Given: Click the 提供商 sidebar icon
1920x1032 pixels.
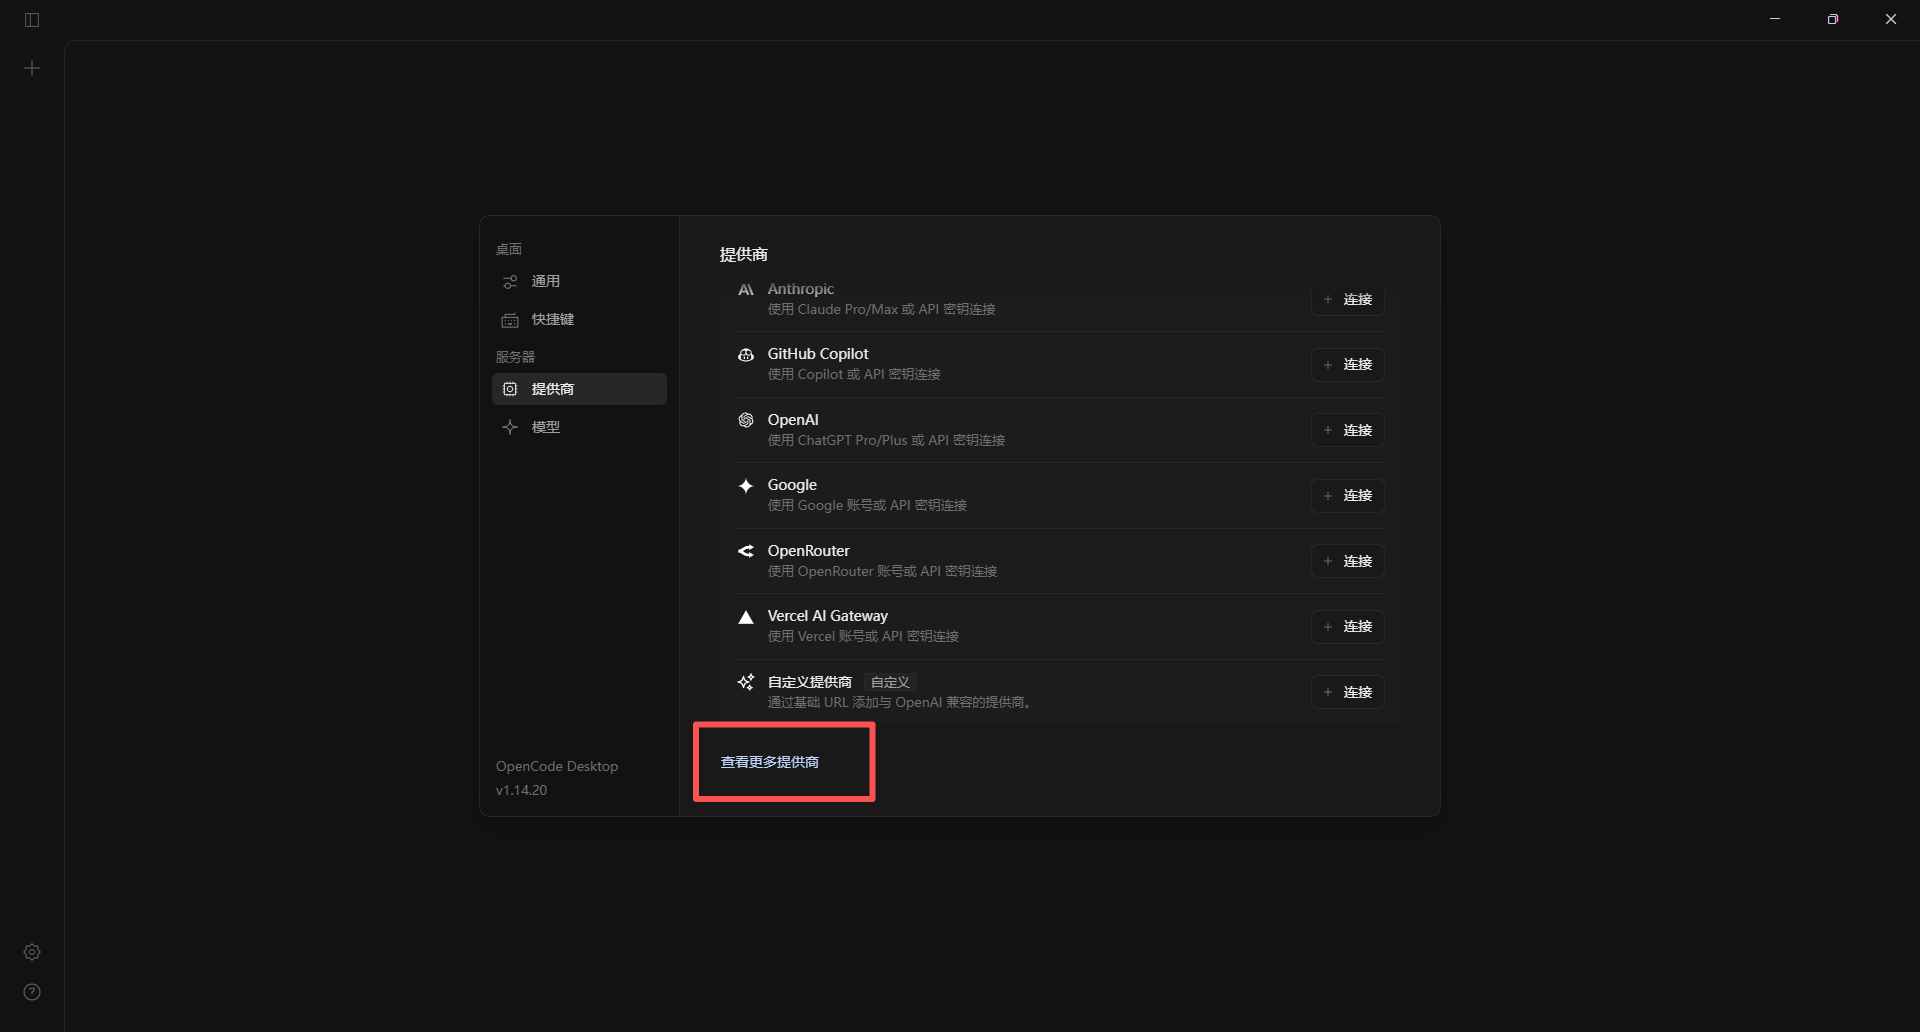Looking at the screenshot, I should pyautogui.click(x=510, y=389).
